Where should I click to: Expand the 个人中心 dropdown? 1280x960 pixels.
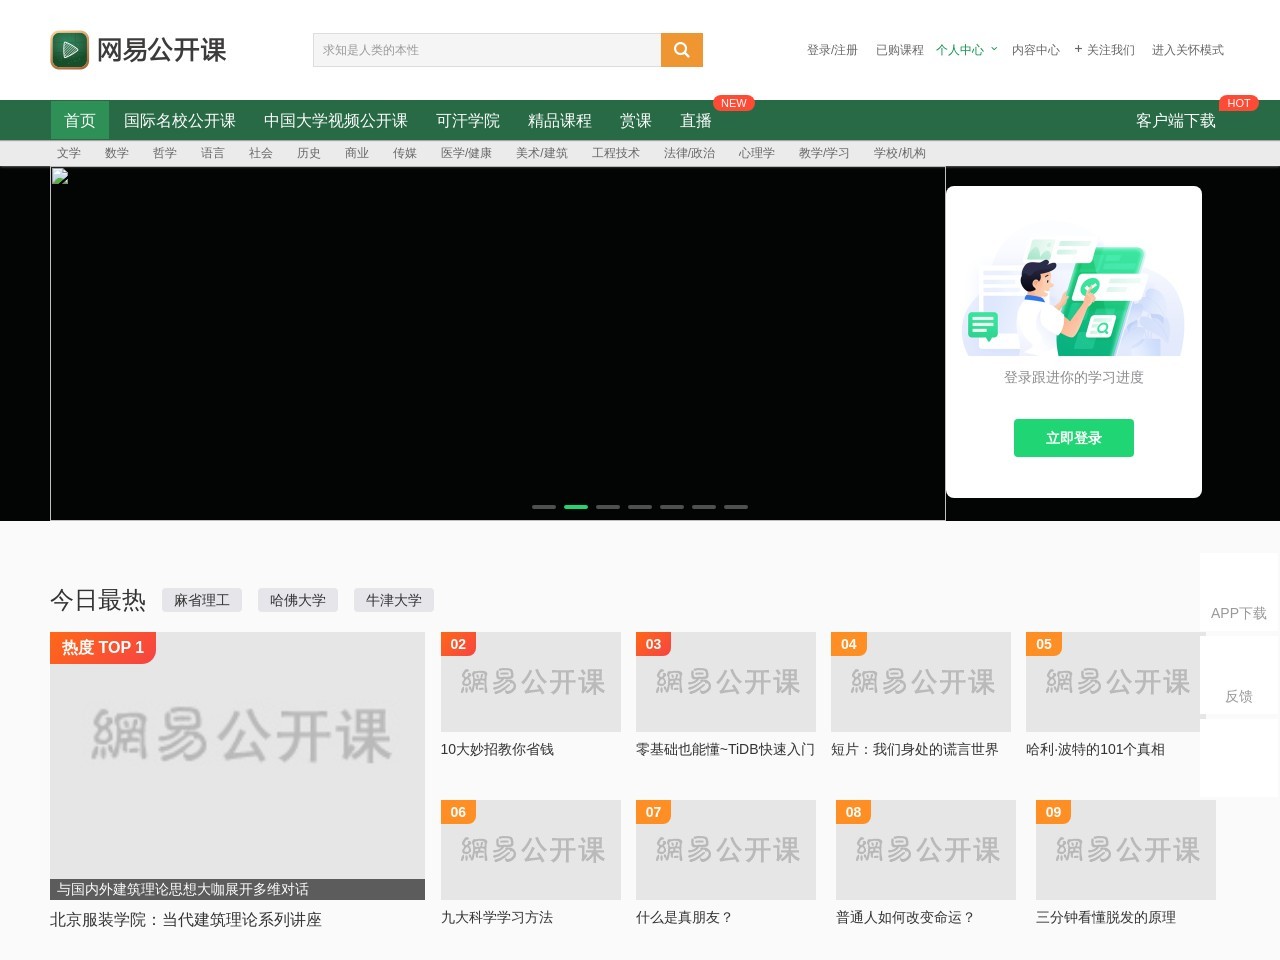click(x=966, y=50)
